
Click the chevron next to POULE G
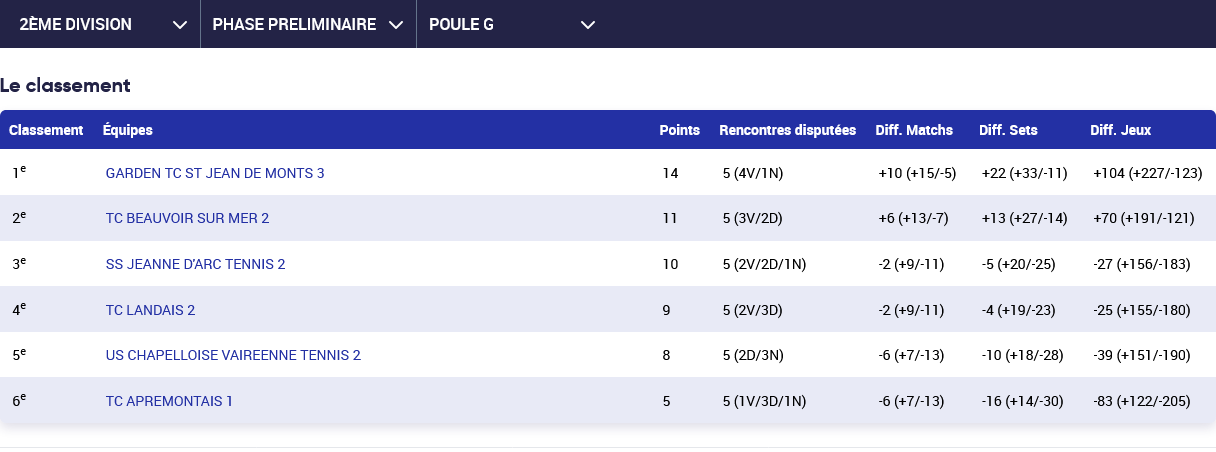pos(588,25)
